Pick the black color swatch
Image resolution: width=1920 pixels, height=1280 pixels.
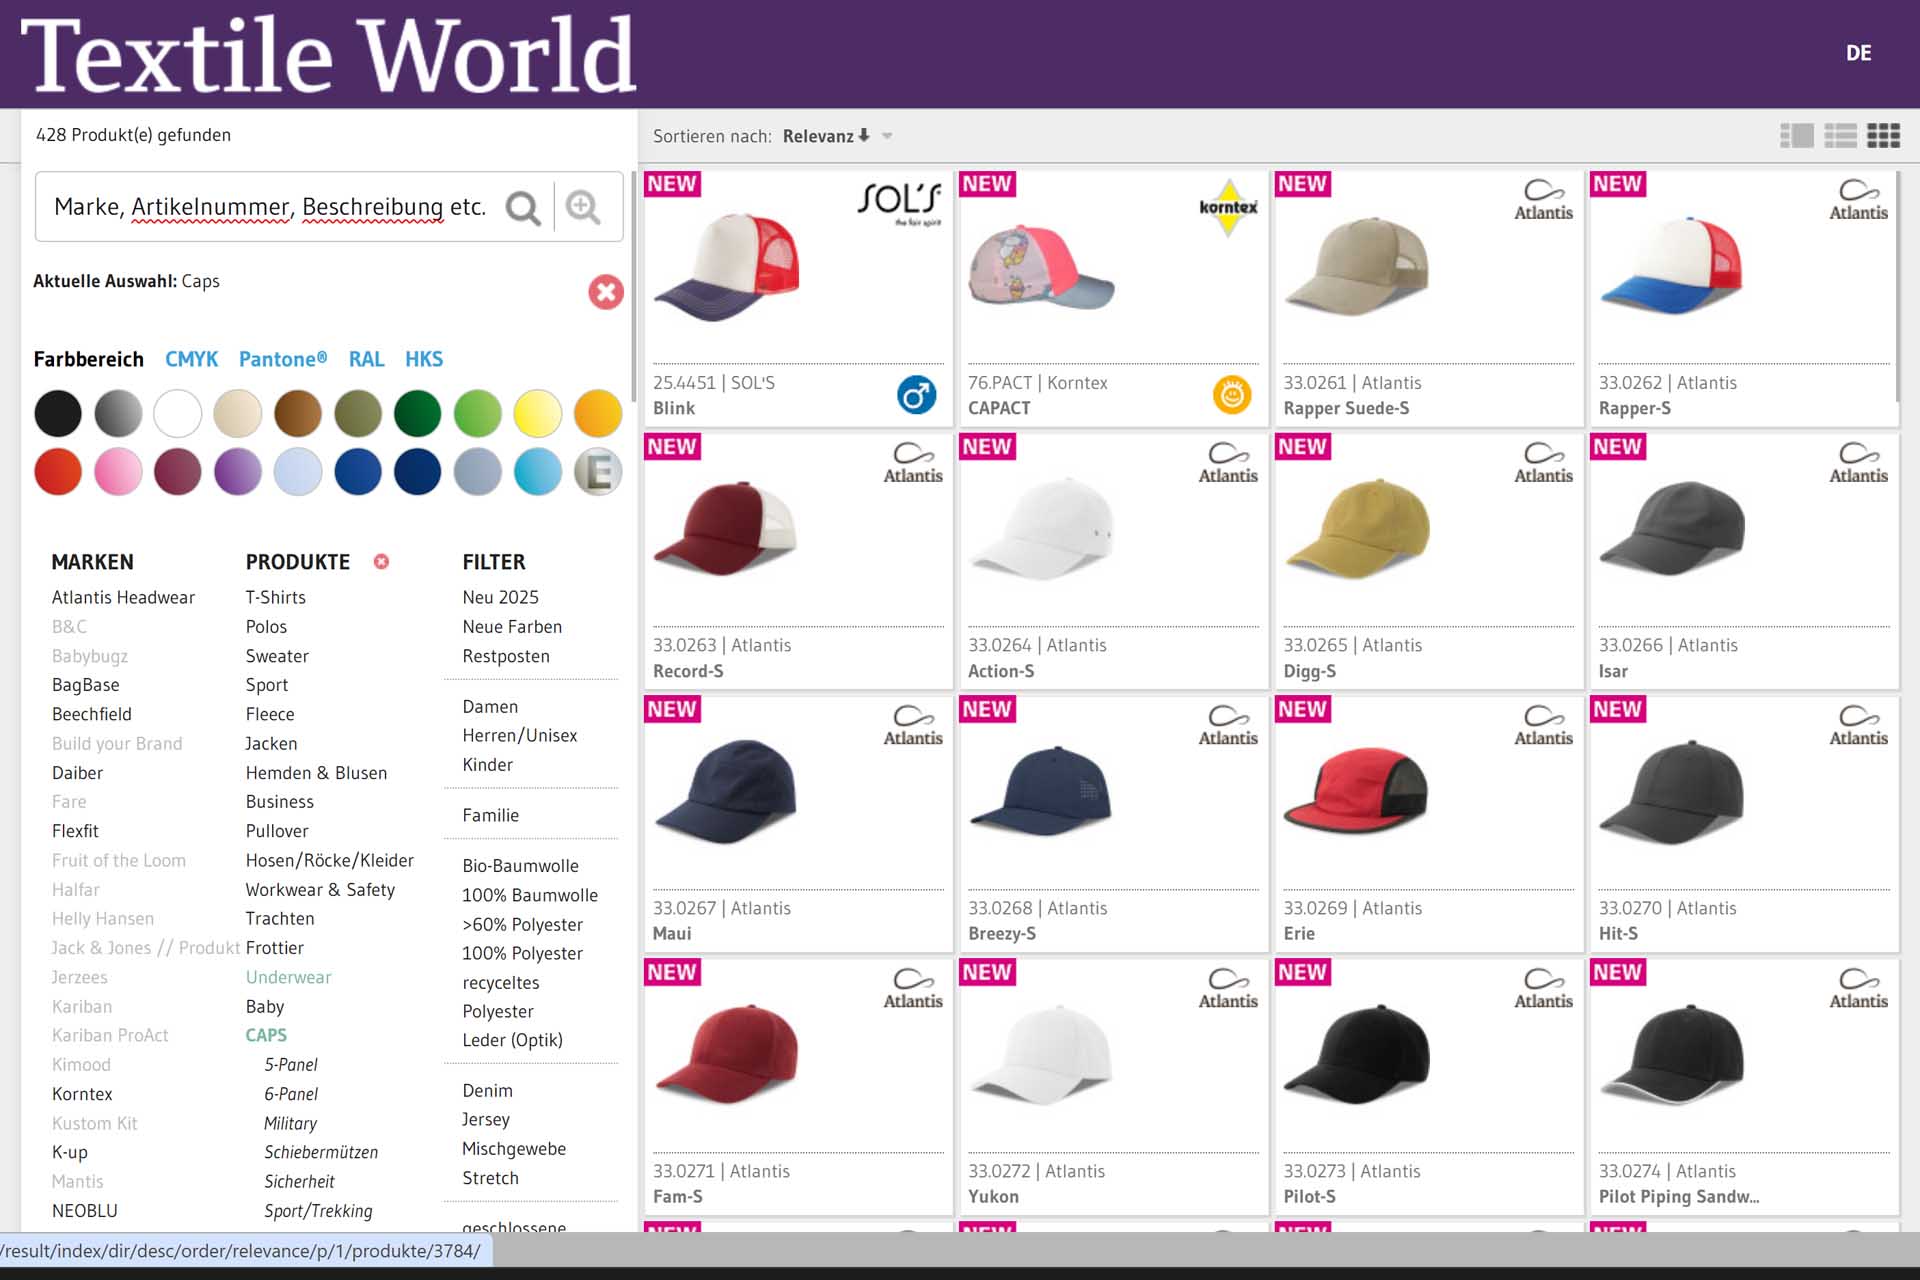click(x=58, y=413)
